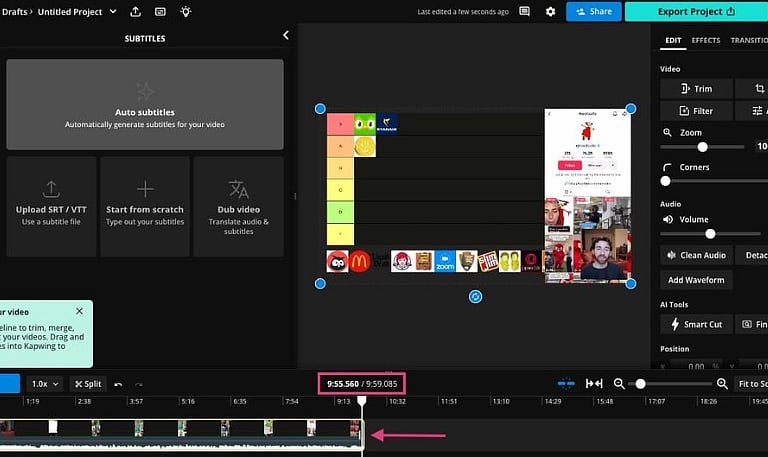Click Export Project button
Viewport: 768px width, 457px height.
pyautogui.click(x=696, y=12)
